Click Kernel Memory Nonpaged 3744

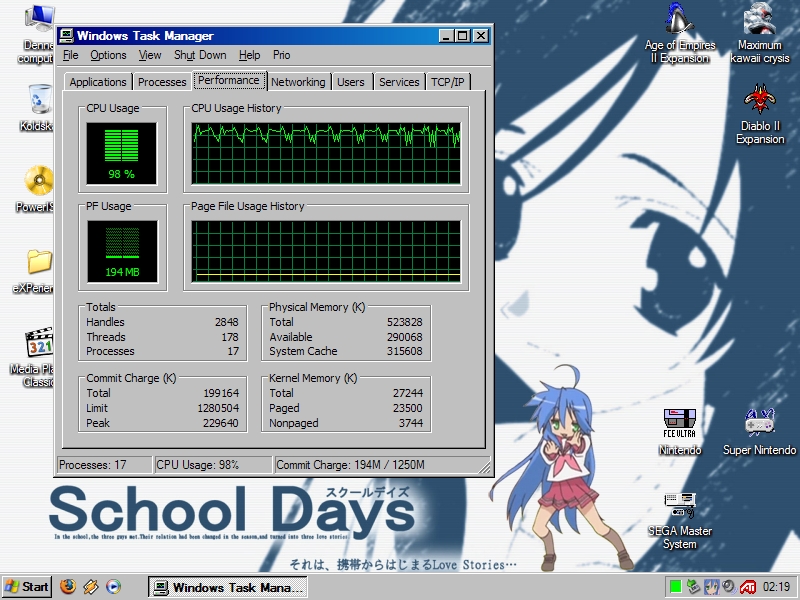411,423
